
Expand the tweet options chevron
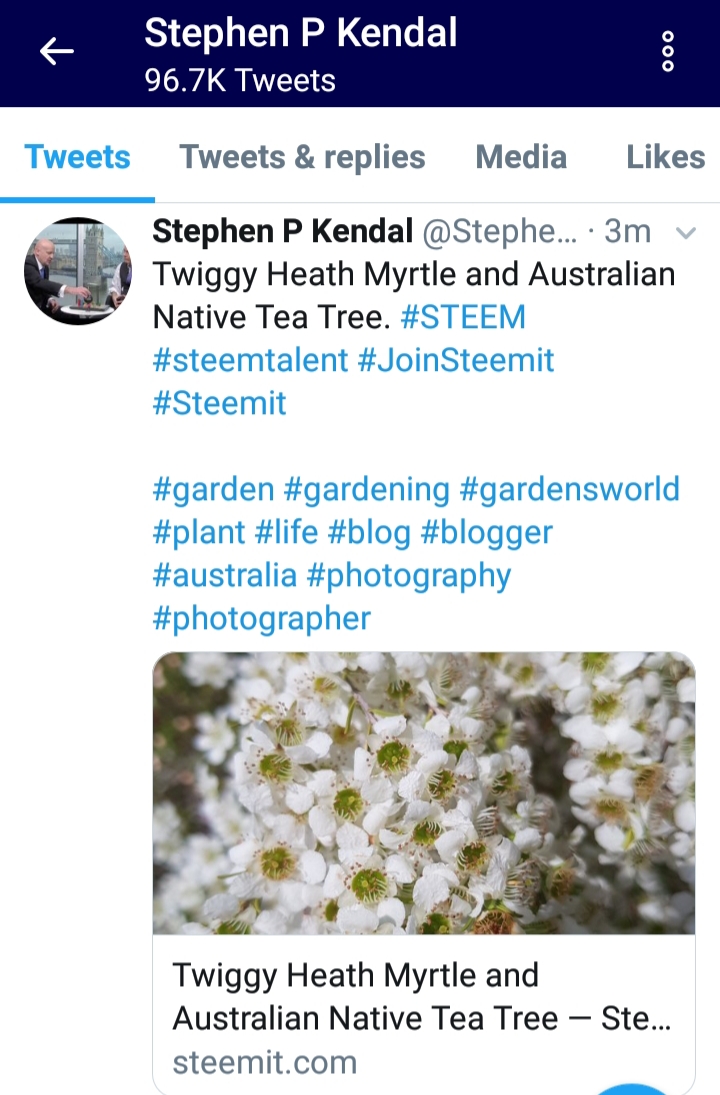click(x=686, y=233)
